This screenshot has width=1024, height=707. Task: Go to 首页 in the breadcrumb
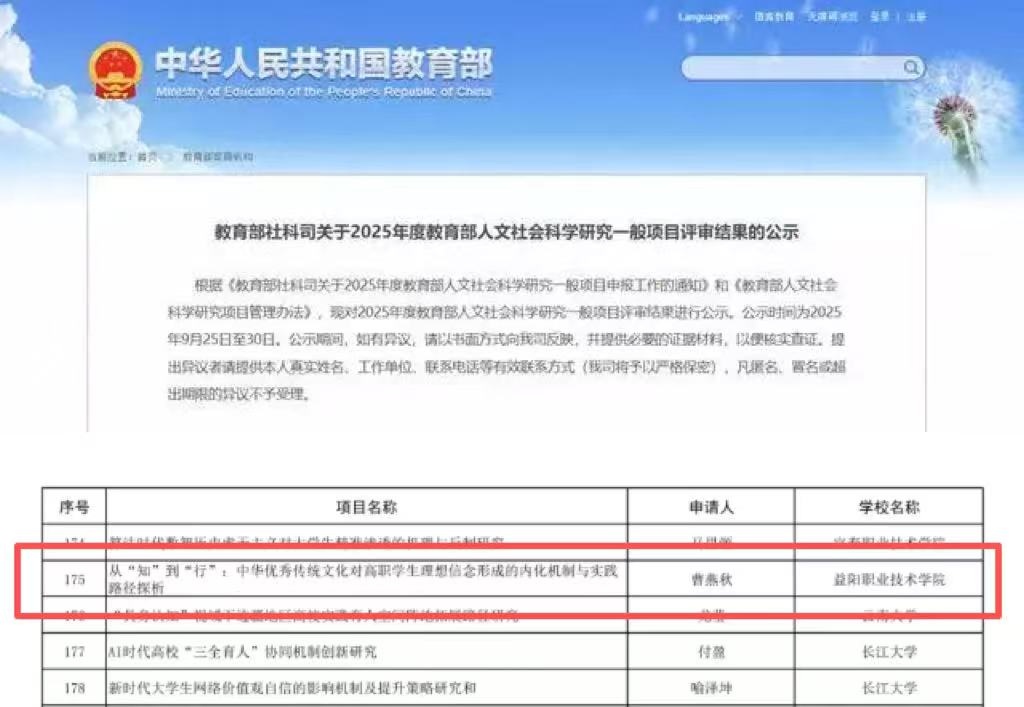tap(148, 157)
